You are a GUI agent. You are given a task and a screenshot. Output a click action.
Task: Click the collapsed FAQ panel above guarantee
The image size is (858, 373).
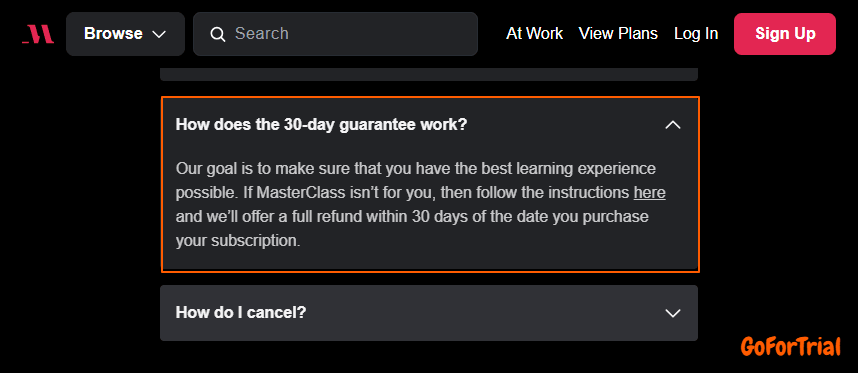click(x=429, y=74)
